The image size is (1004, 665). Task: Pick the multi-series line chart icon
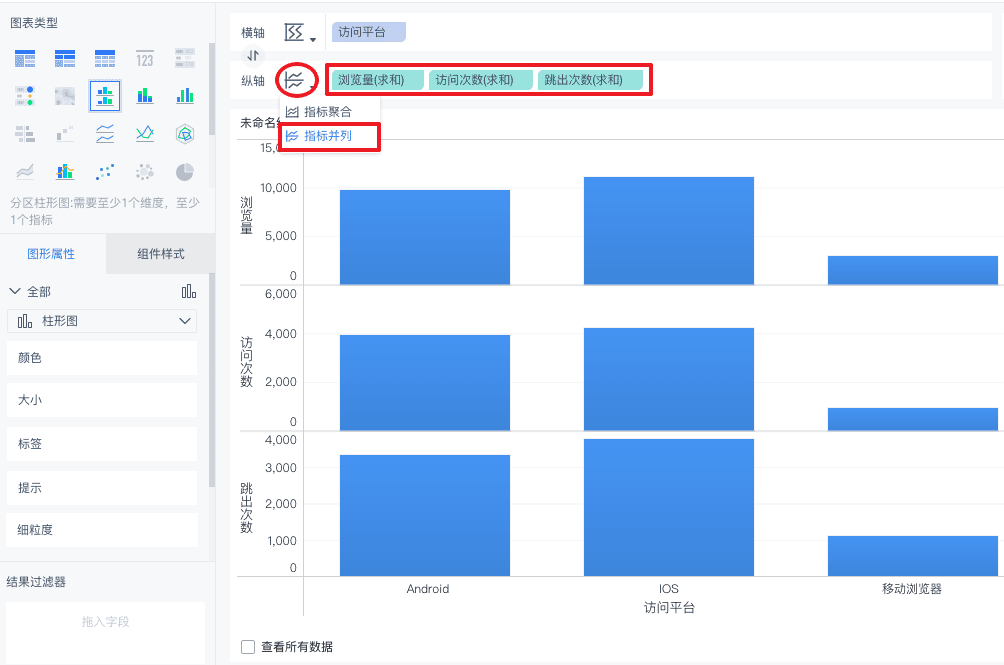click(x=145, y=134)
